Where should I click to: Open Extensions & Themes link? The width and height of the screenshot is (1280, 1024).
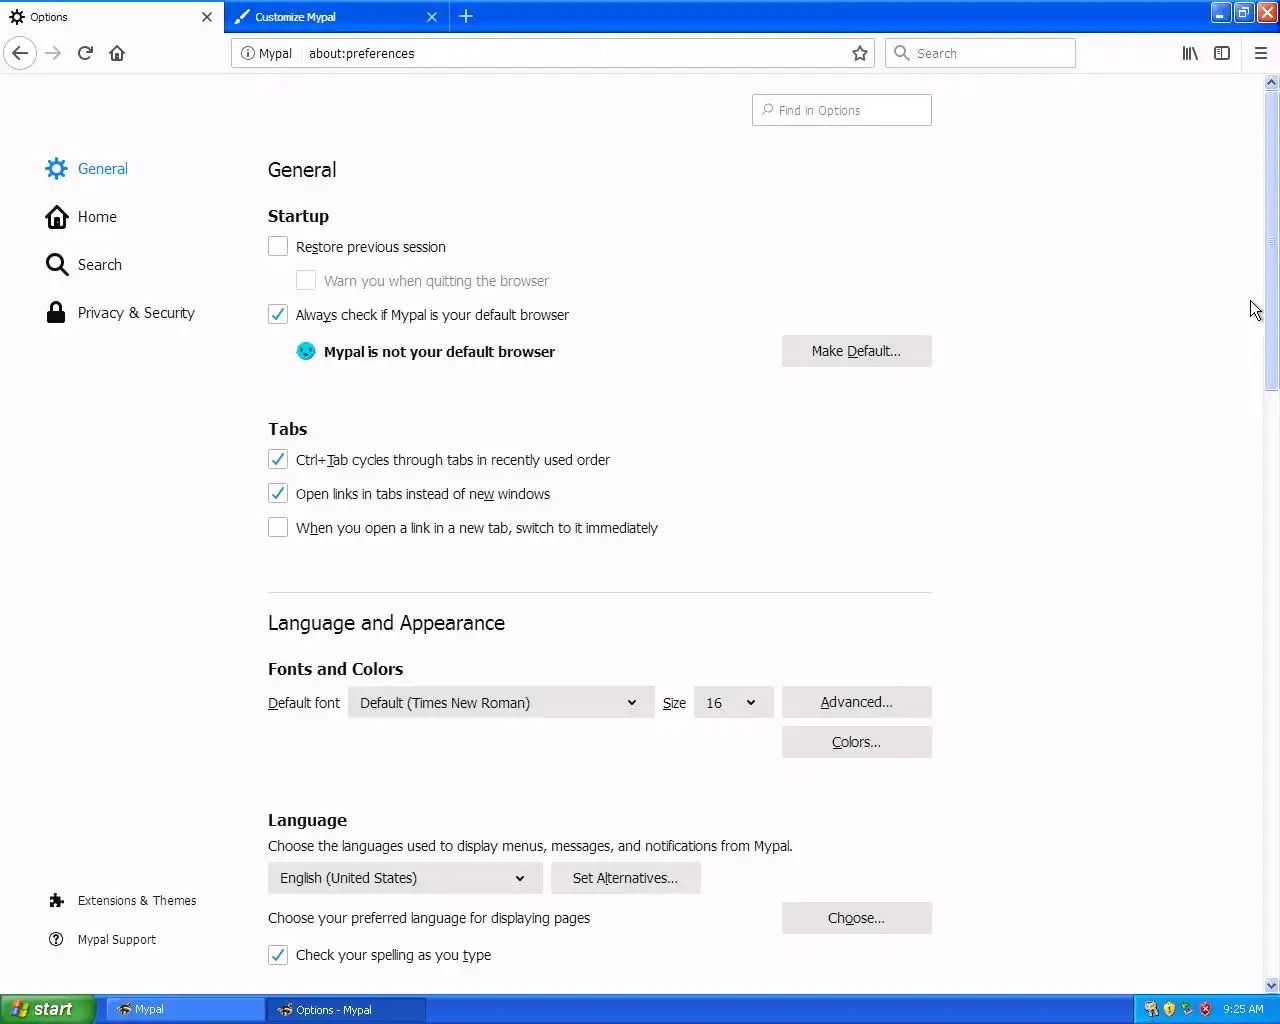[x=137, y=900]
